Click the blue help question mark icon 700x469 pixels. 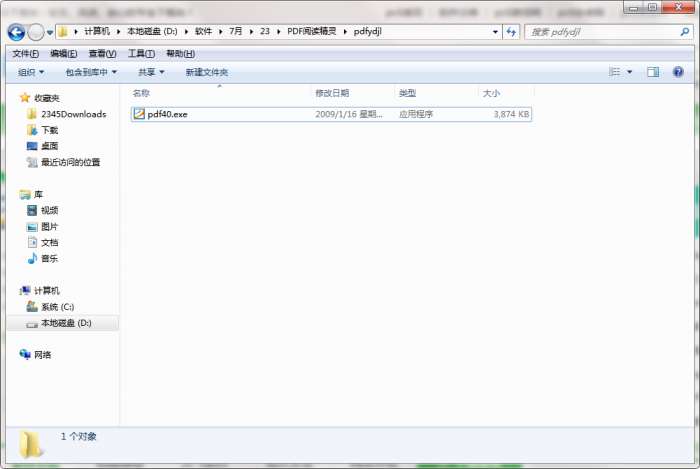pos(678,72)
